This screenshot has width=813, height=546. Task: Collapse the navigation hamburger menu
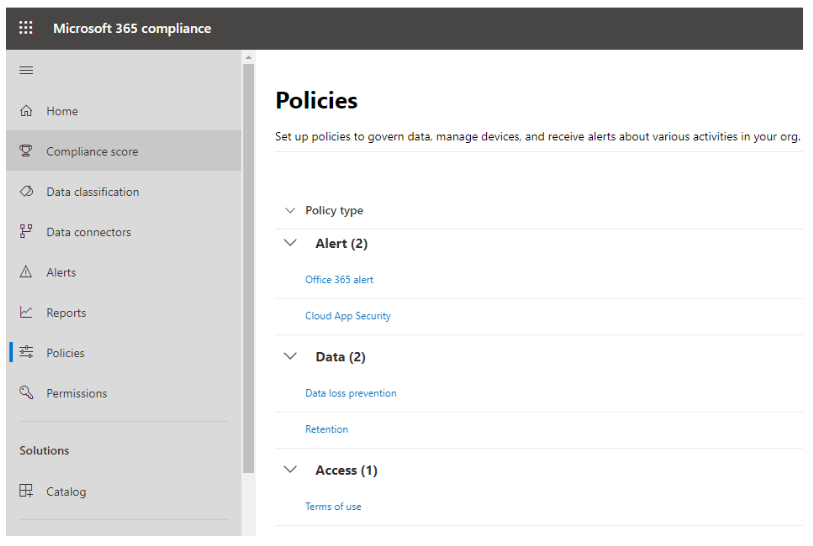[26, 70]
